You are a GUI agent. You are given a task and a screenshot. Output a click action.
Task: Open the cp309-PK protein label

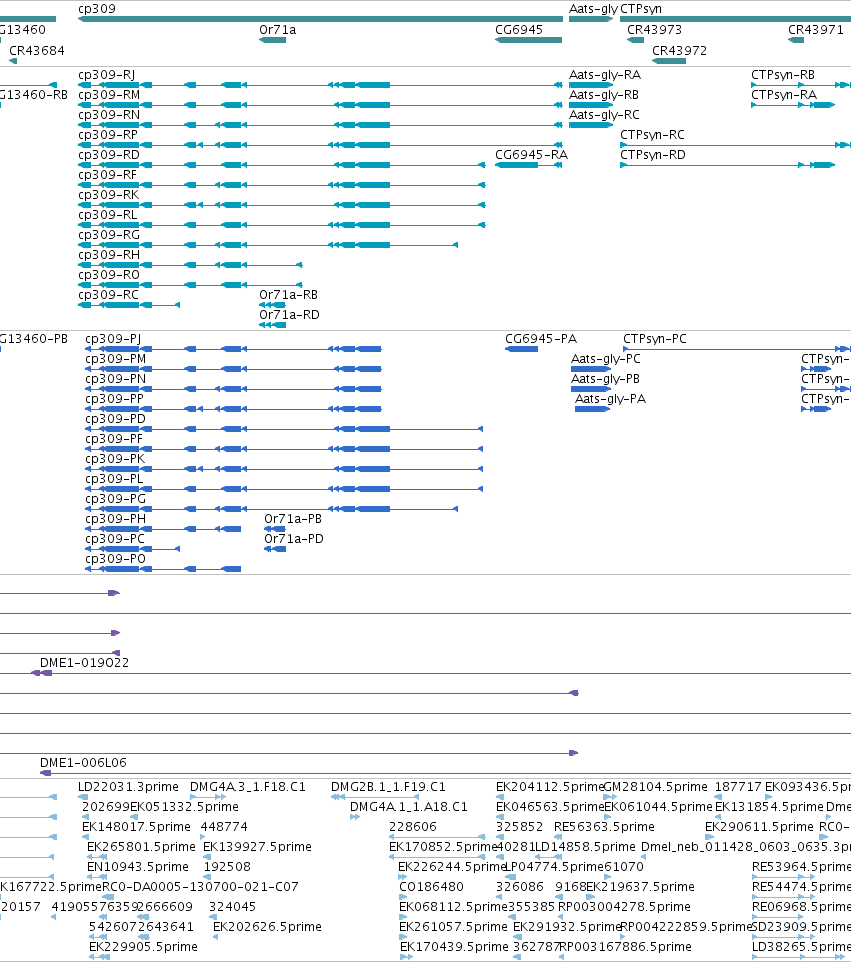point(115,459)
